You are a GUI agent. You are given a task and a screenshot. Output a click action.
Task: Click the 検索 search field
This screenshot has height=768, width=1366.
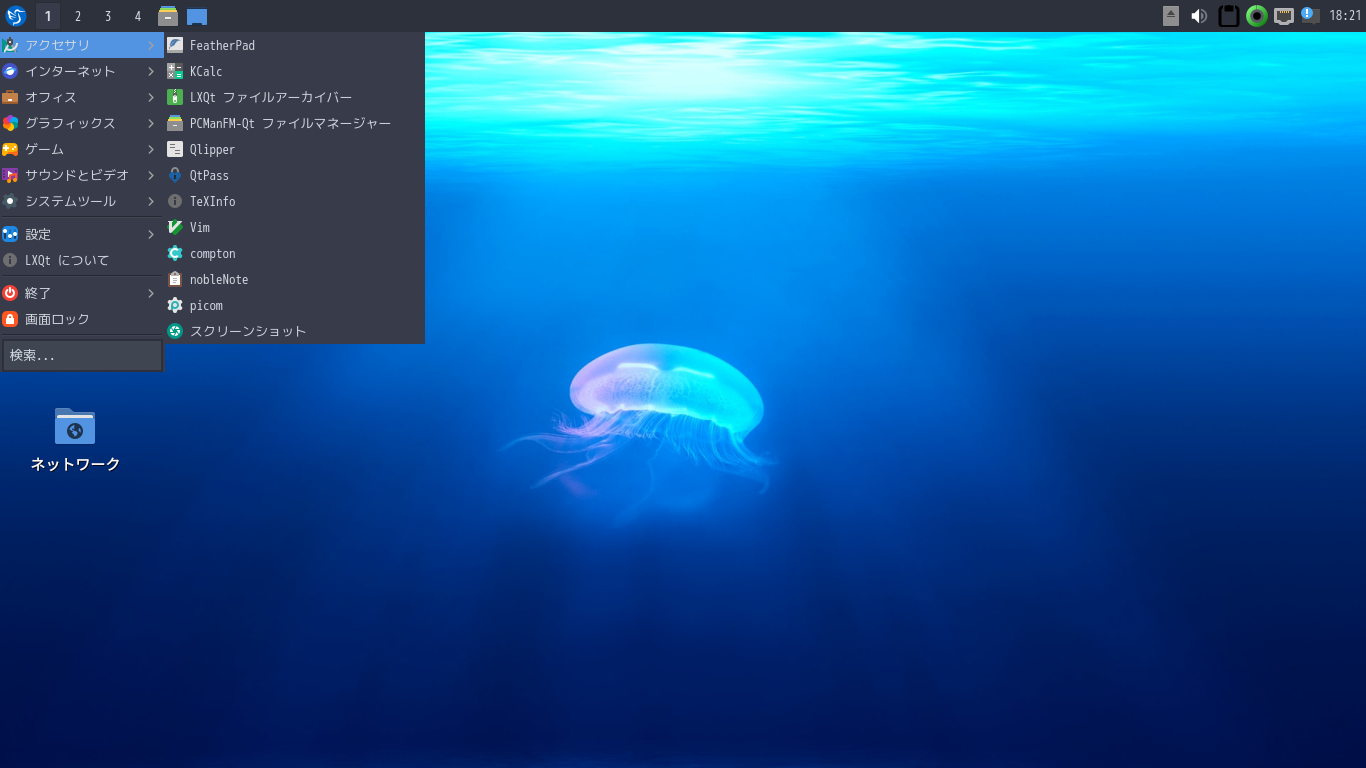[x=82, y=354]
